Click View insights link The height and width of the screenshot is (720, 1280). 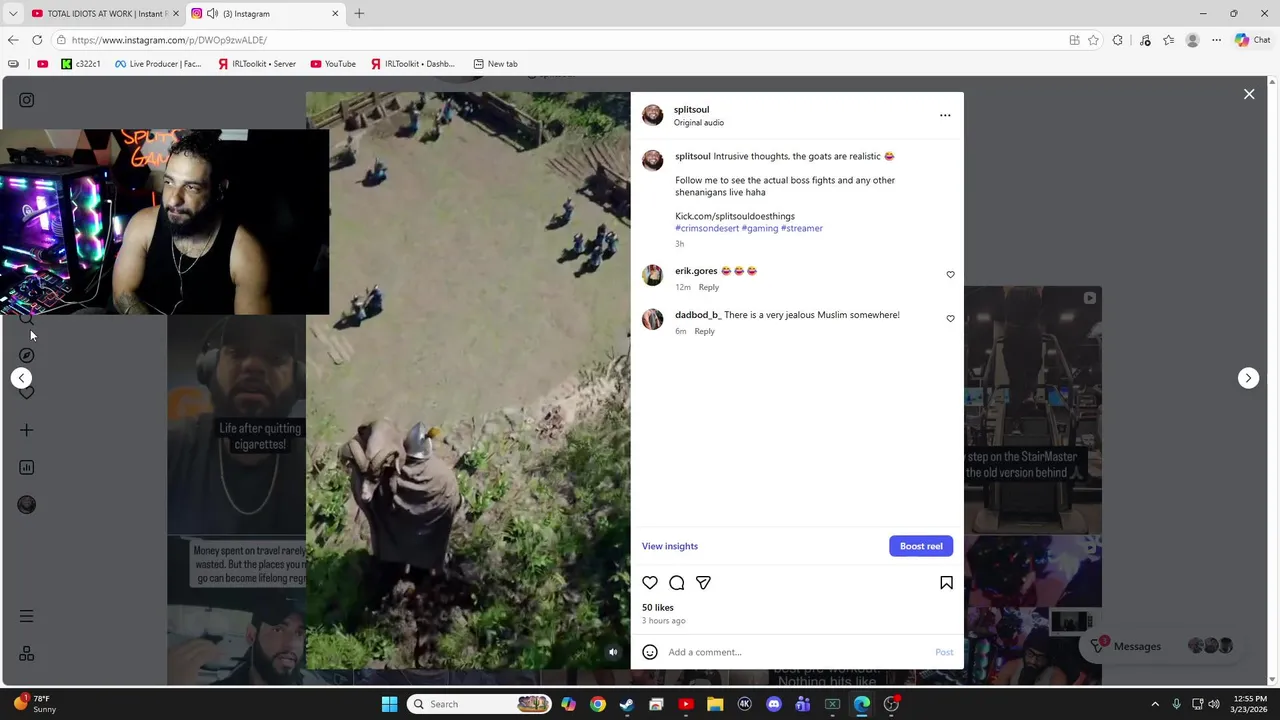click(x=670, y=546)
